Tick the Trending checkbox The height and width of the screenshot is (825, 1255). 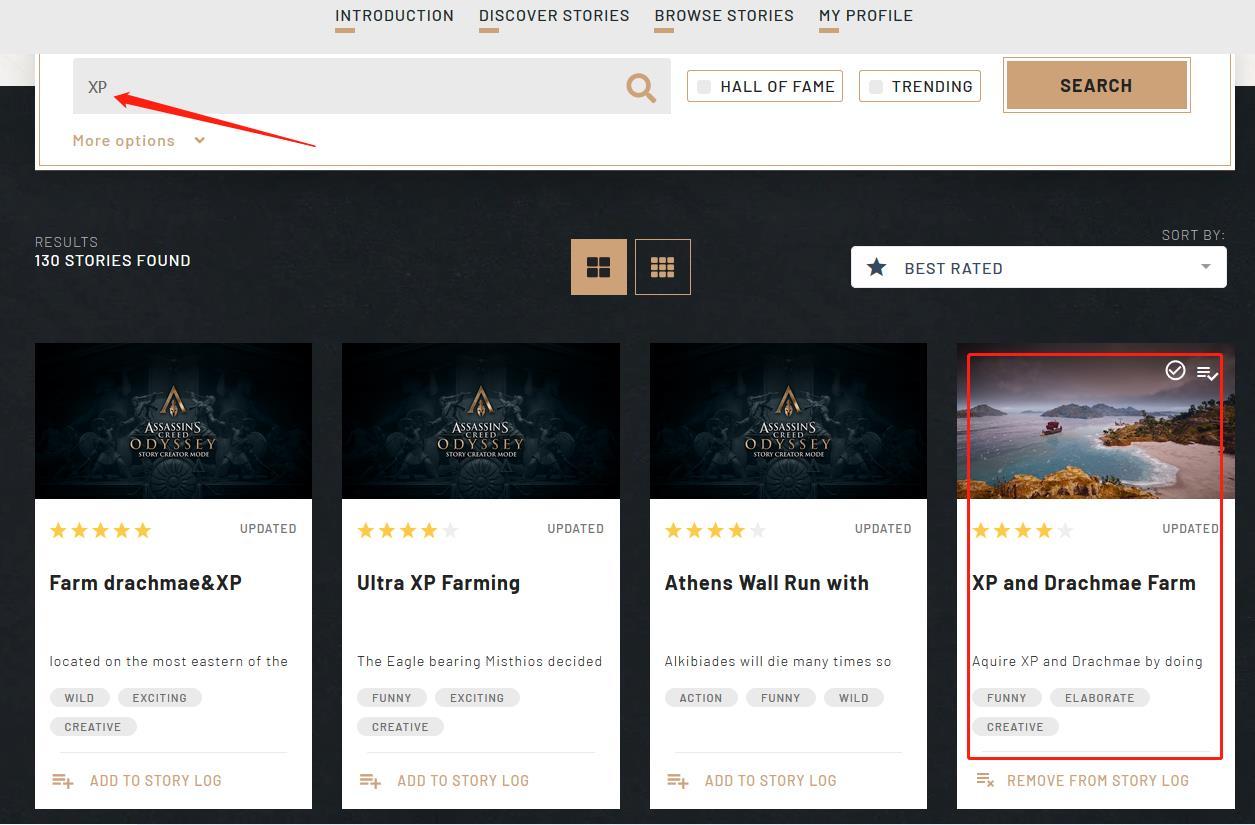tap(876, 87)
